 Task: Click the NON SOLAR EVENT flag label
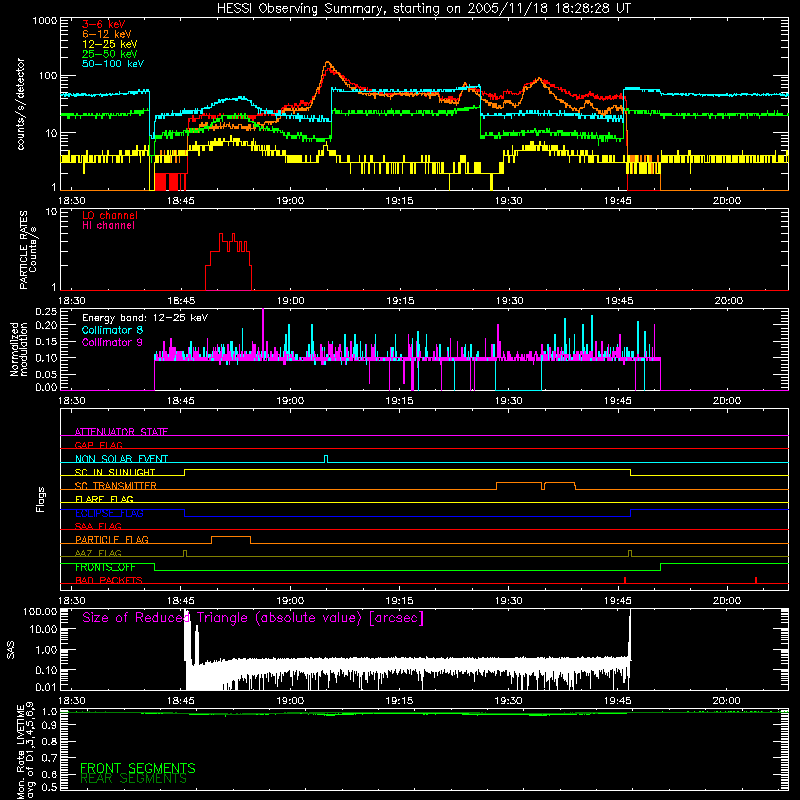121,459
